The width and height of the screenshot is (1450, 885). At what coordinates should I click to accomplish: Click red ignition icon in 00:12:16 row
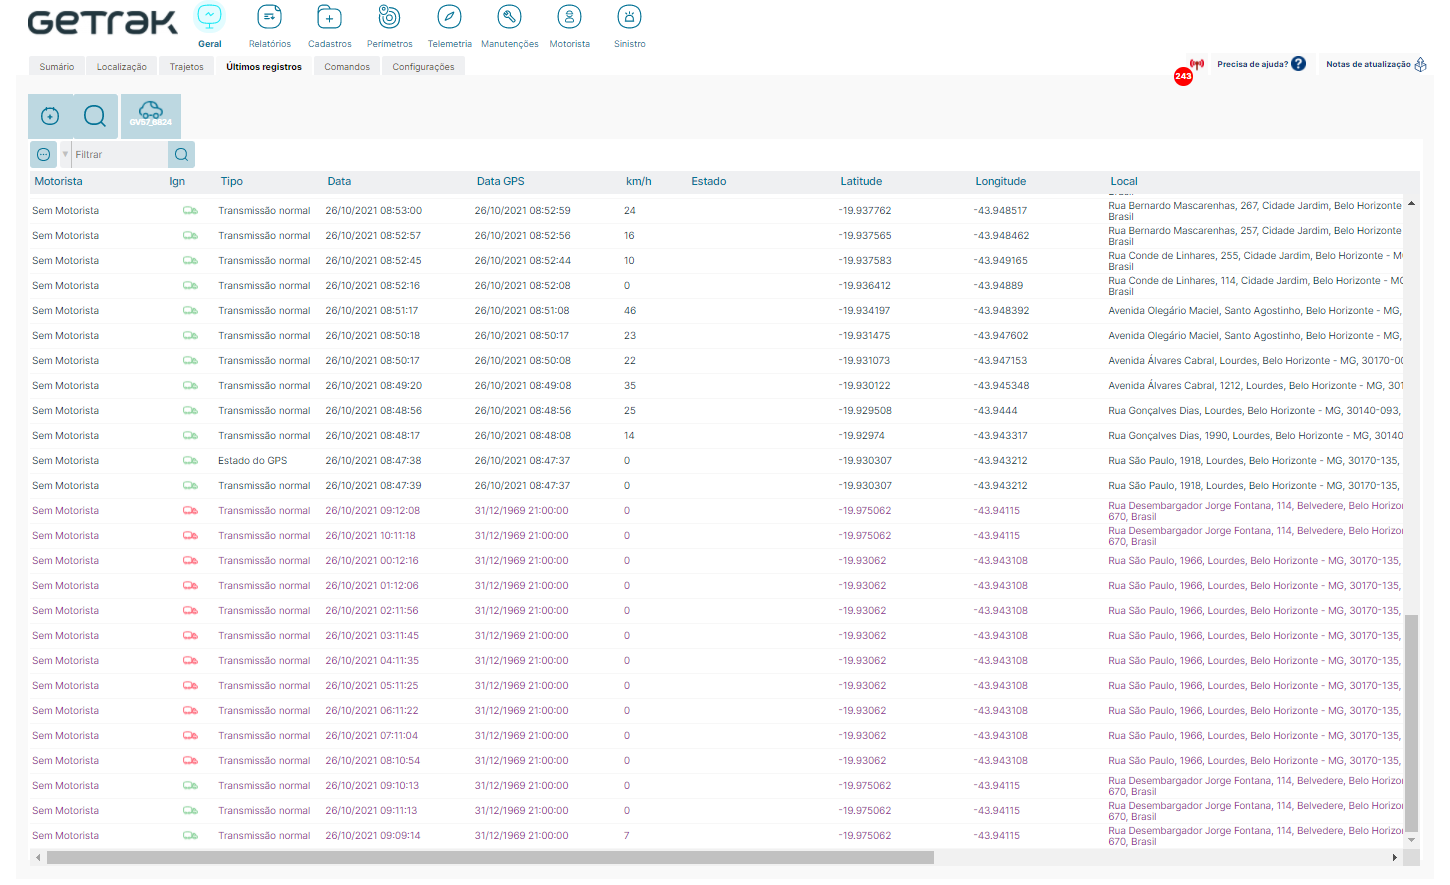190,561
